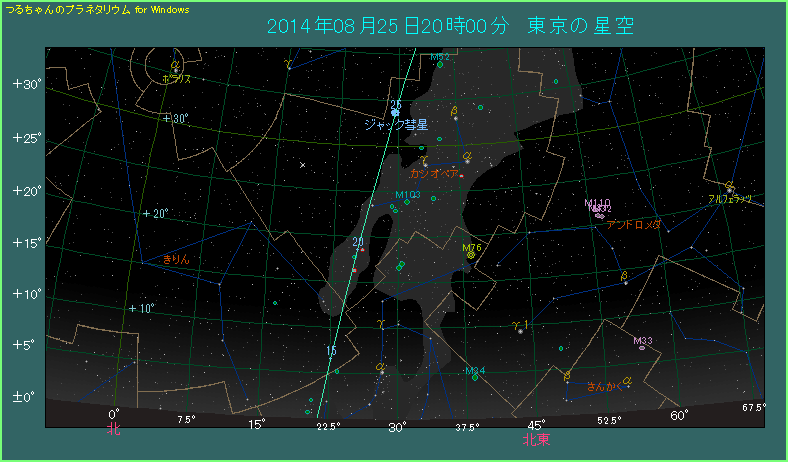Click the date and time title text
The width and height of the screenshot is (788, 462).
[452, 25]
